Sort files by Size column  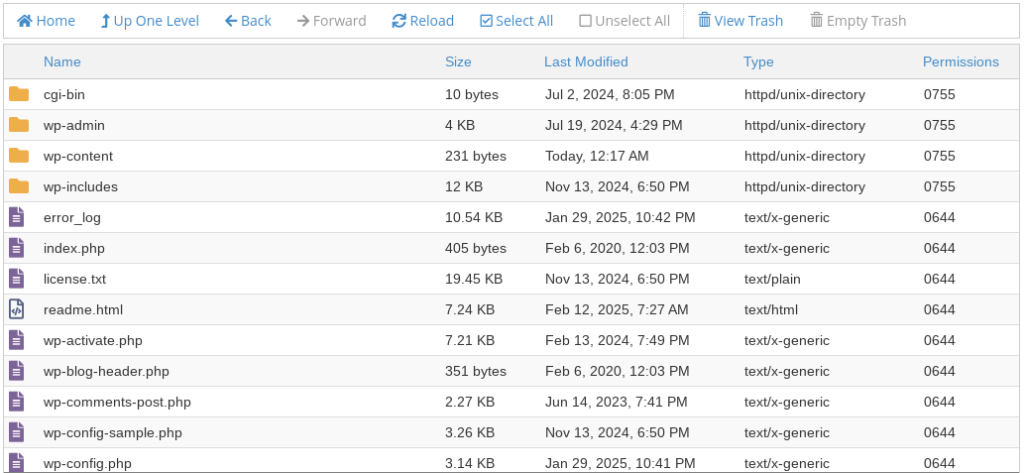pyautogui.click(x=458, y=61)
